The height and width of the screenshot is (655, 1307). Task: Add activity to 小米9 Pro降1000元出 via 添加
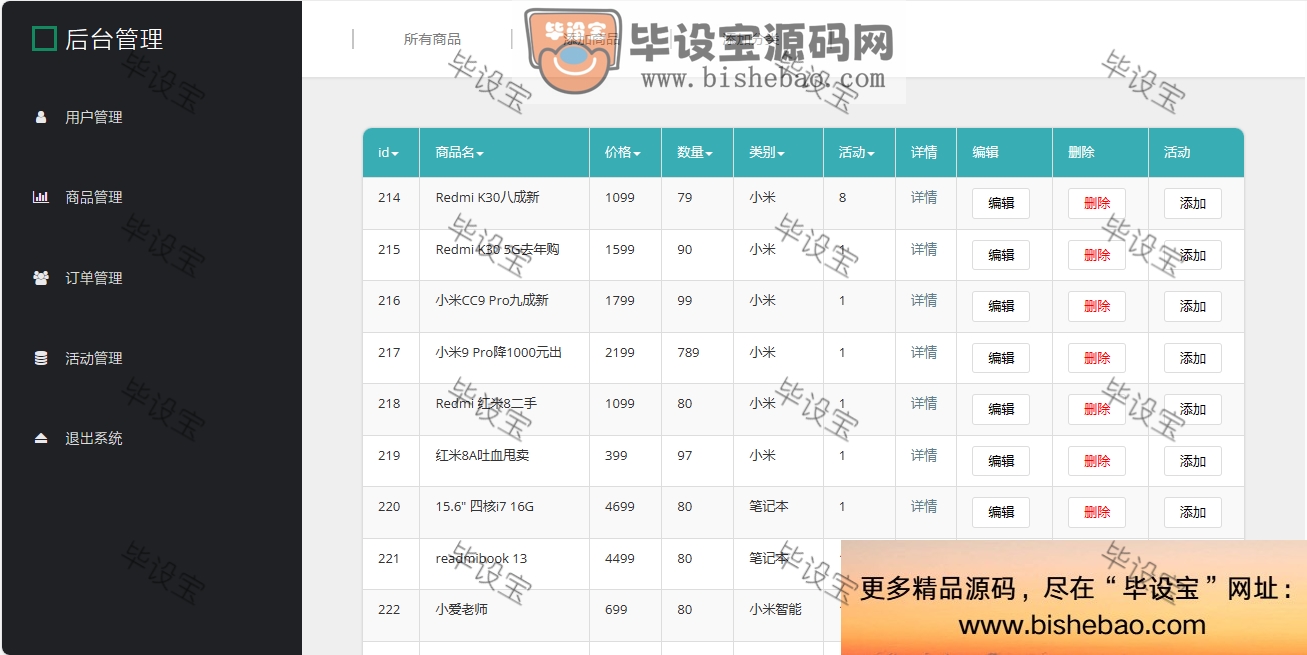tap(1193, 358)
